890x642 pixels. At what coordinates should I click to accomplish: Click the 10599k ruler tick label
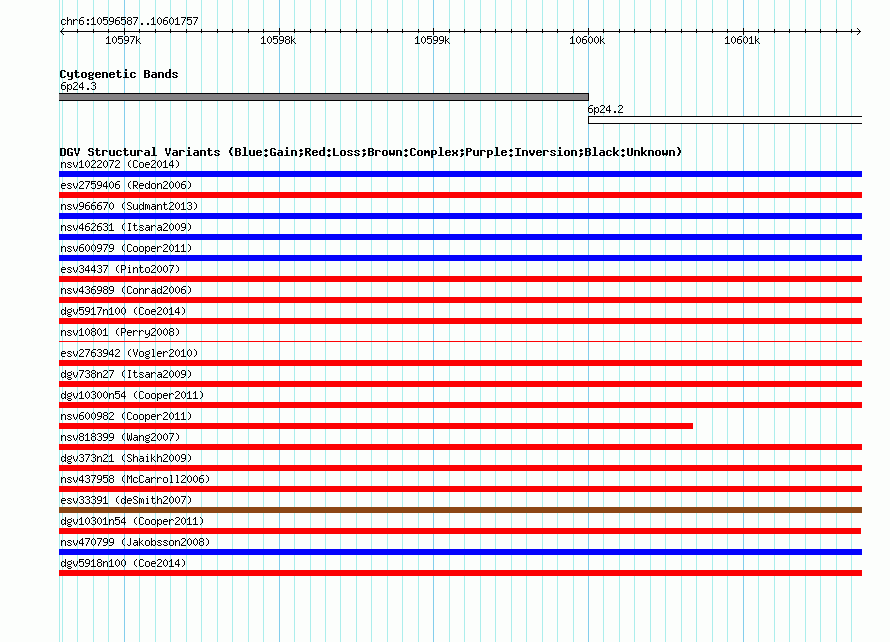(432, 40)
